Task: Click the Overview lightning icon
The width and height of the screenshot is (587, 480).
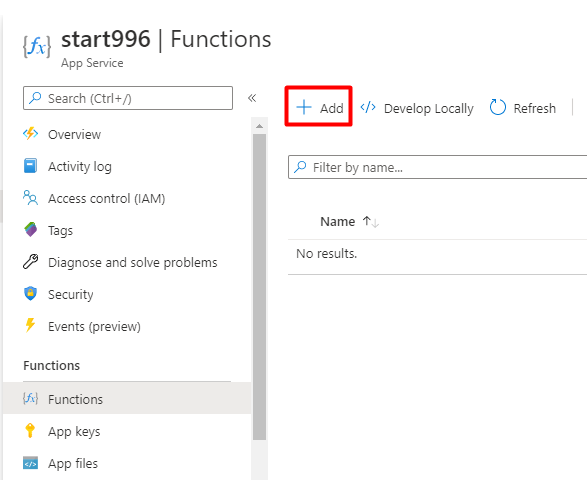Action: (30, 133)
